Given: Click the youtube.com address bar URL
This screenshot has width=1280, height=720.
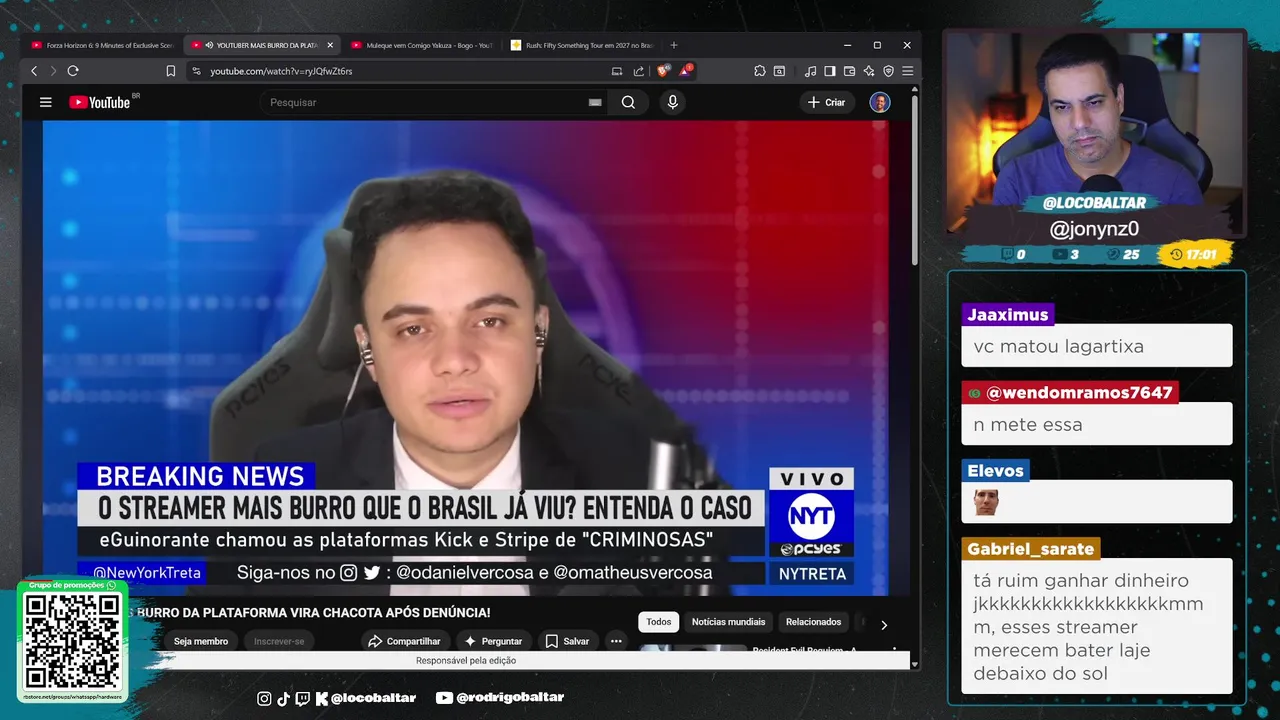Looking at the screenshot, I should (x=281, y=71).
